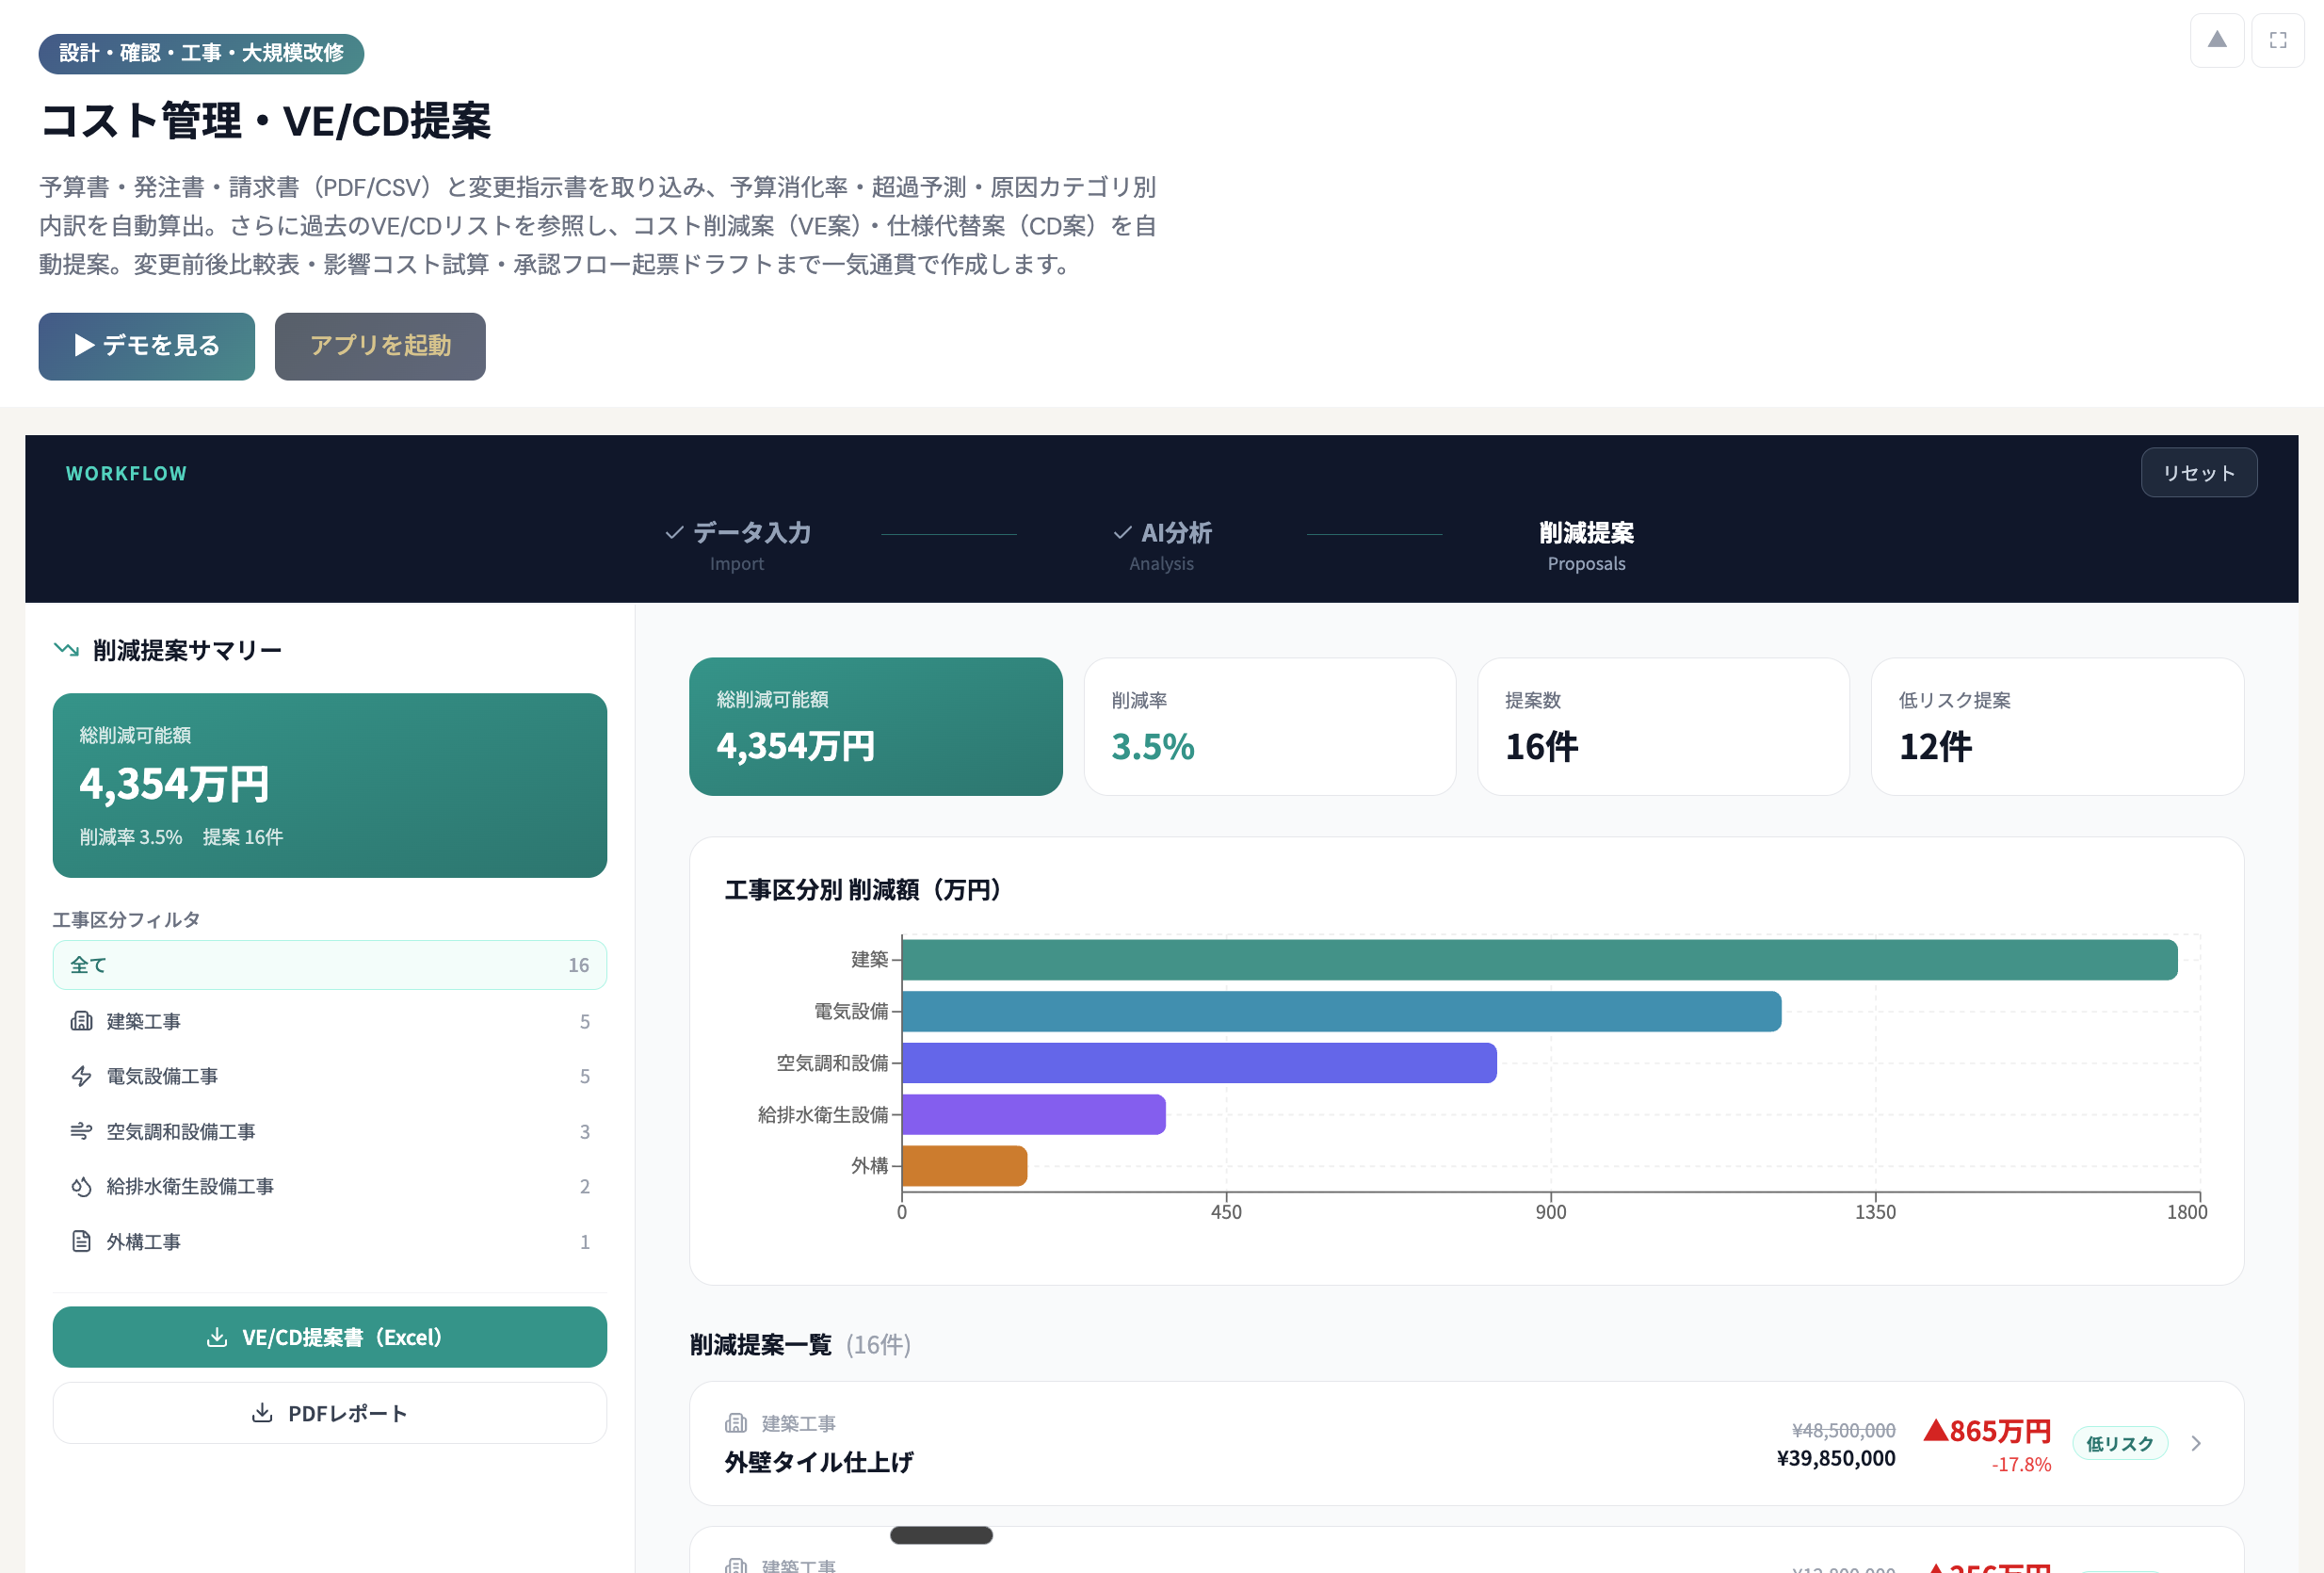Click the 工事区分別 削減額 chart title
This screenshot has width=2324, height=1573.
[x=863, y=889]
